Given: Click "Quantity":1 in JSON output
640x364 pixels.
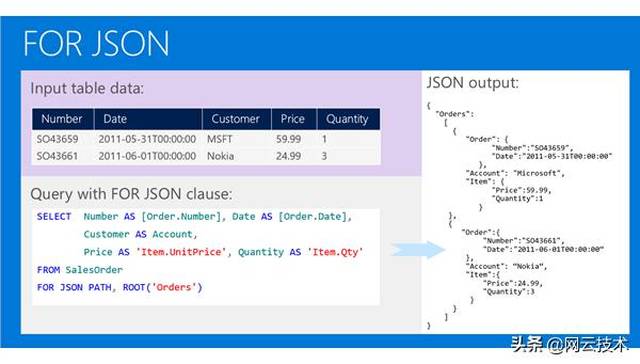Looking at the screenshot, I should [518, 199].
